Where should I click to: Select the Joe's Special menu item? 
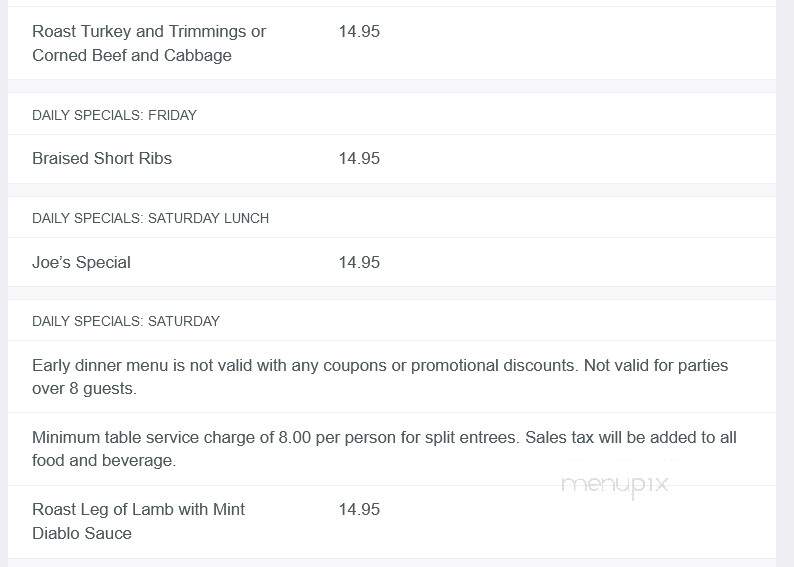tap(82, 262)
